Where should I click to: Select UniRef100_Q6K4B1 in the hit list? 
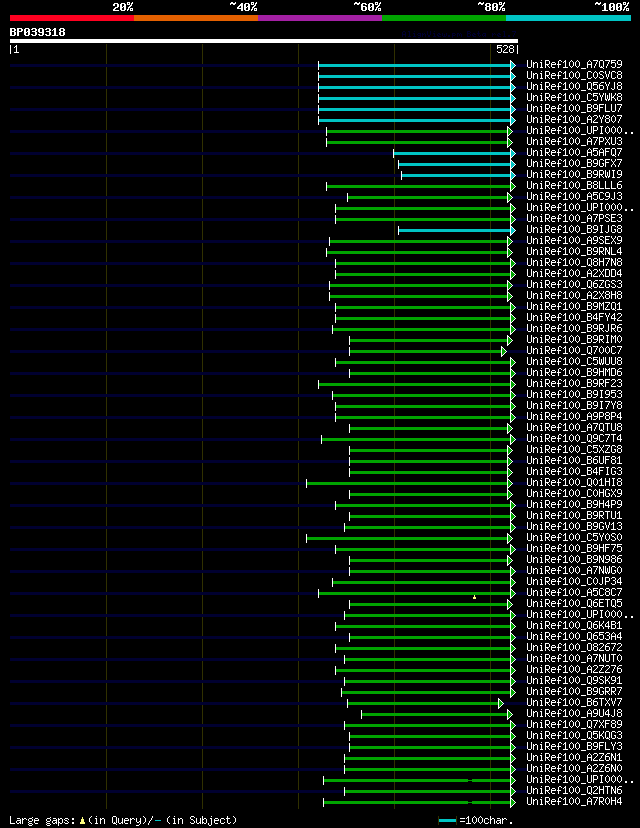574,625
